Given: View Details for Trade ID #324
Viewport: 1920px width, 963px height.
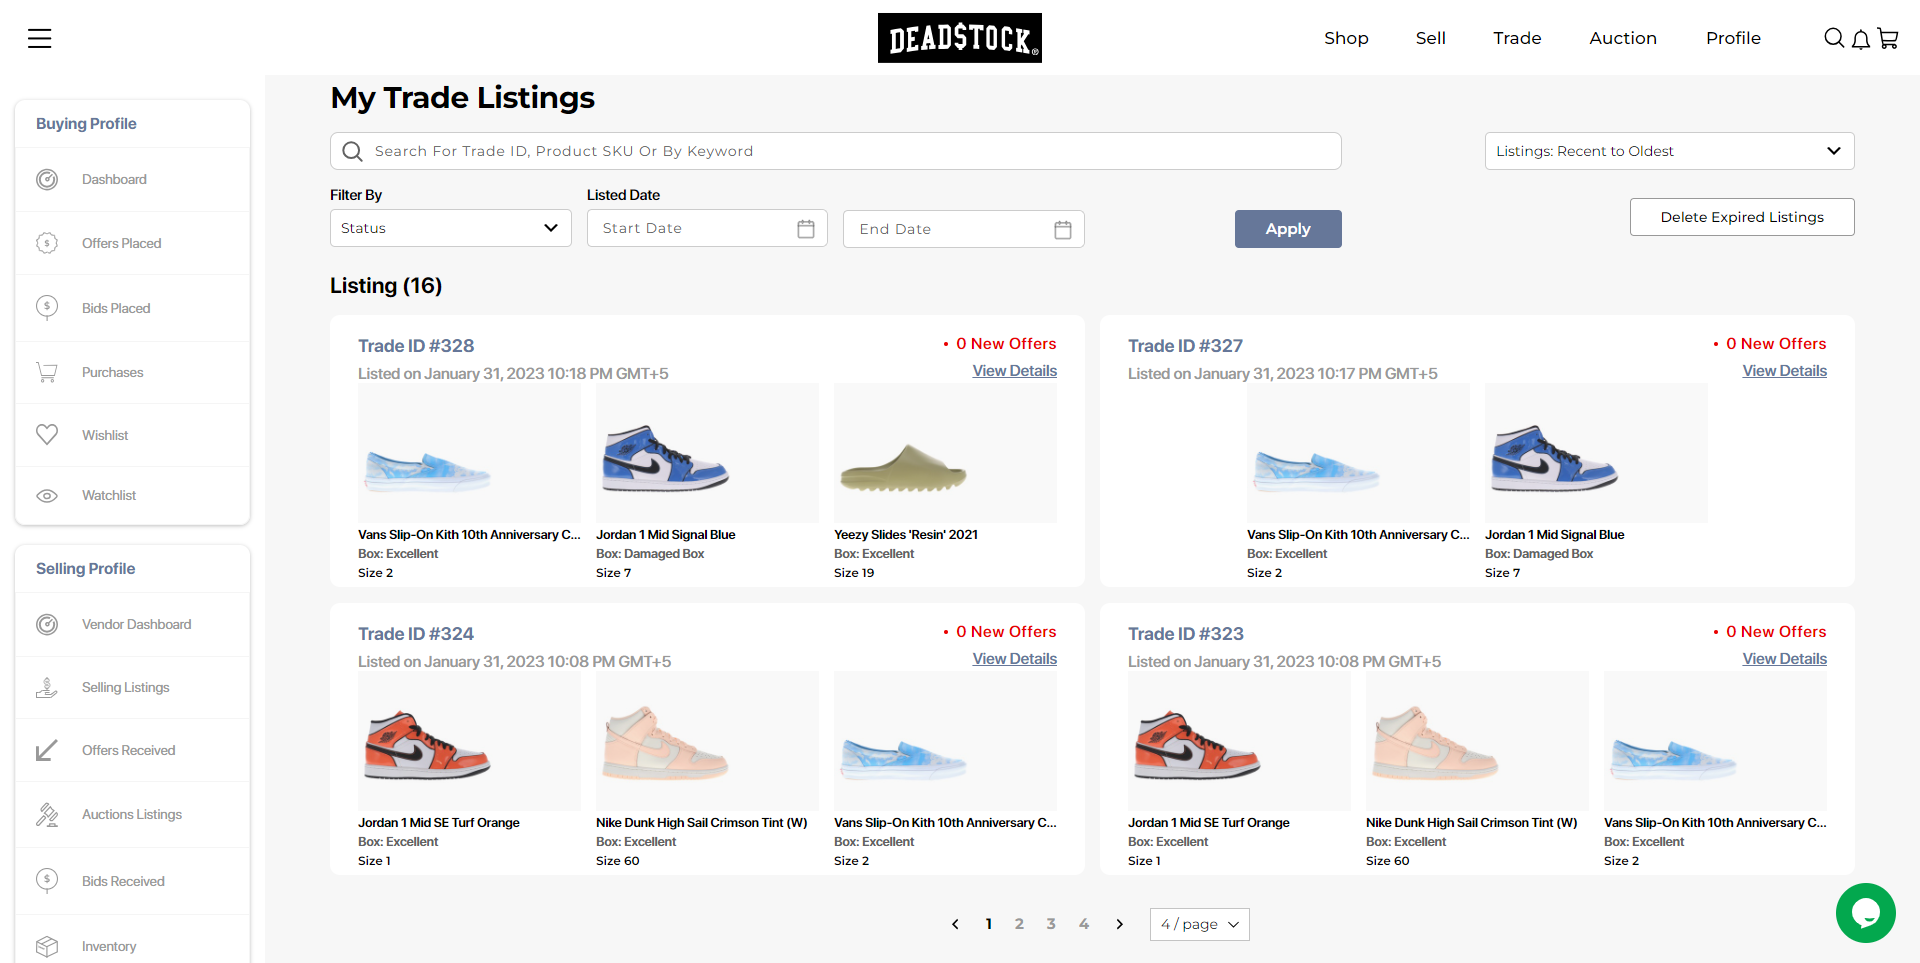Looking at the screenshot, I should [x=1014, y=659].
